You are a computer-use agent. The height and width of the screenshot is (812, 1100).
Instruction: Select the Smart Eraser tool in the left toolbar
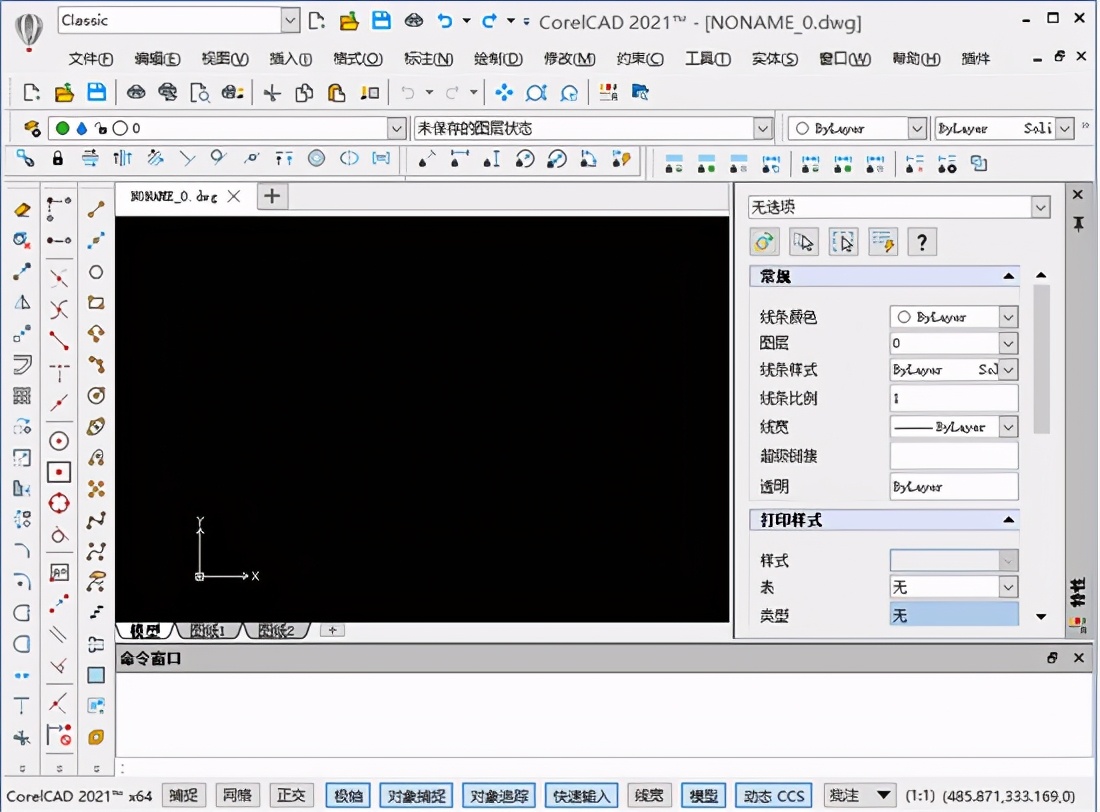[x=22, y=210]
